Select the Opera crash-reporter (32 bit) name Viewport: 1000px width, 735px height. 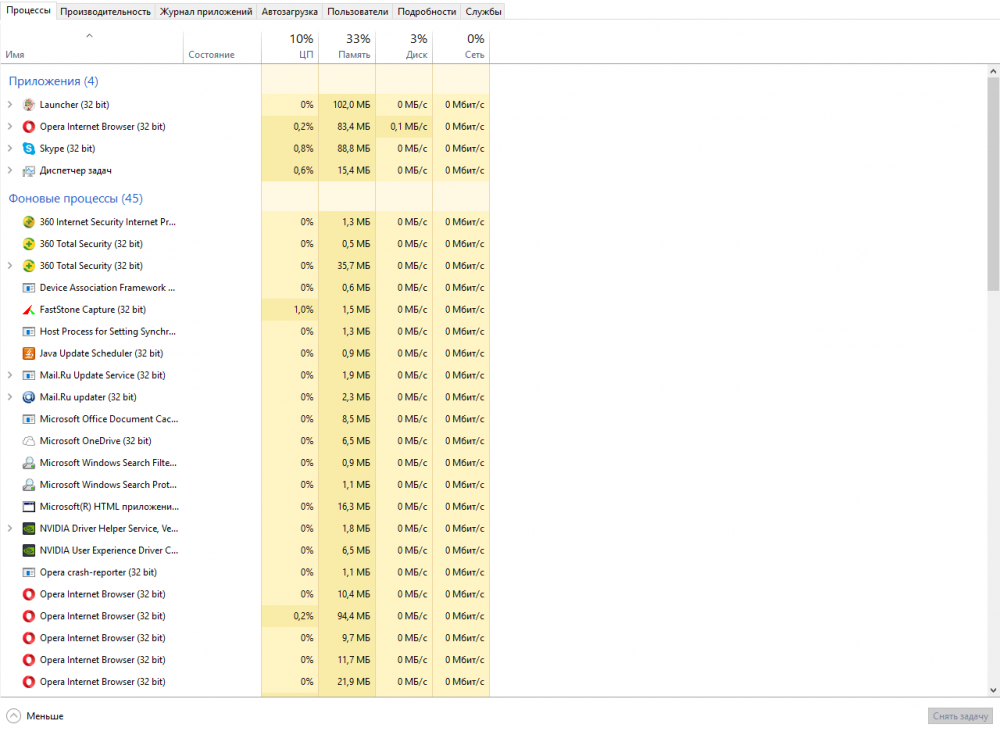coord(98,572)
